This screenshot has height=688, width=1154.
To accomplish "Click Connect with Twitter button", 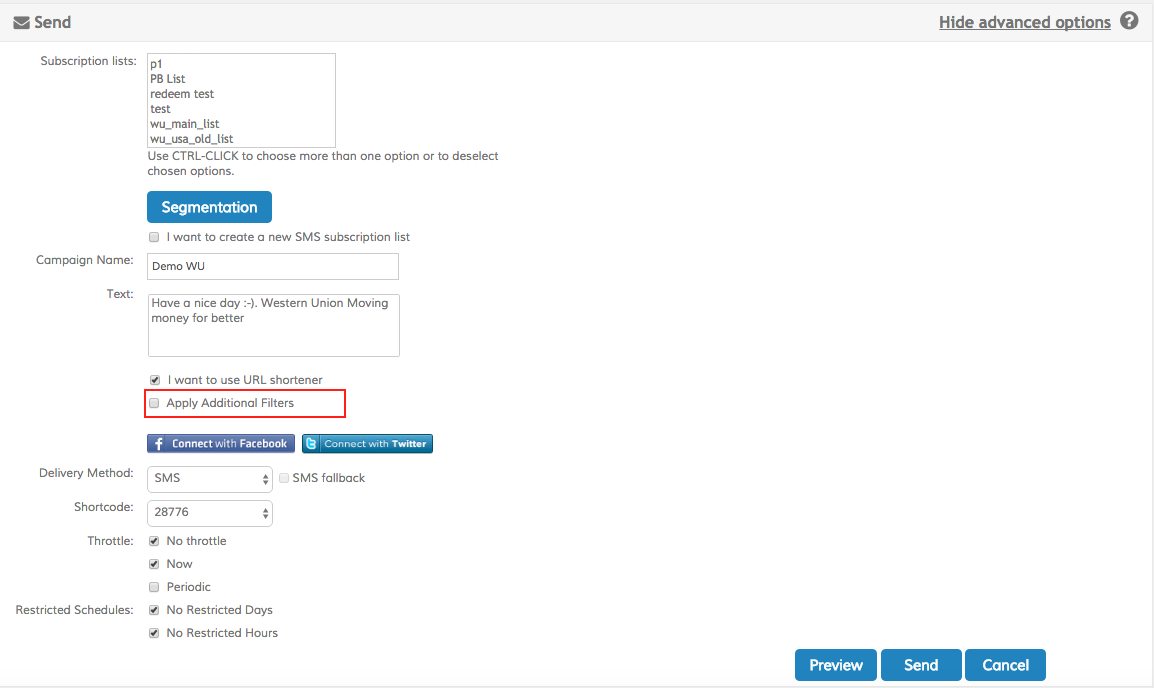I will click(367, 444).
